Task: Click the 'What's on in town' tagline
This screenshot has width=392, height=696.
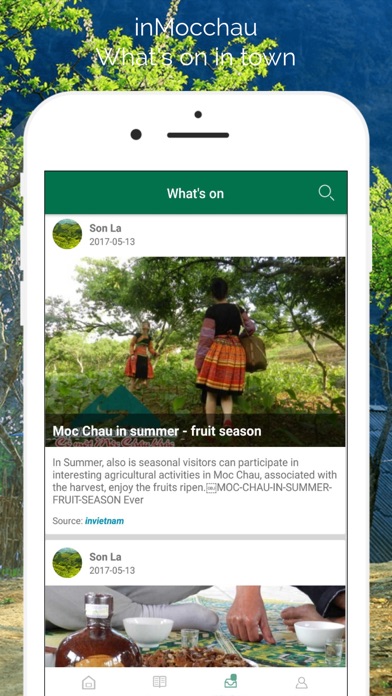Action: point(196,58)
